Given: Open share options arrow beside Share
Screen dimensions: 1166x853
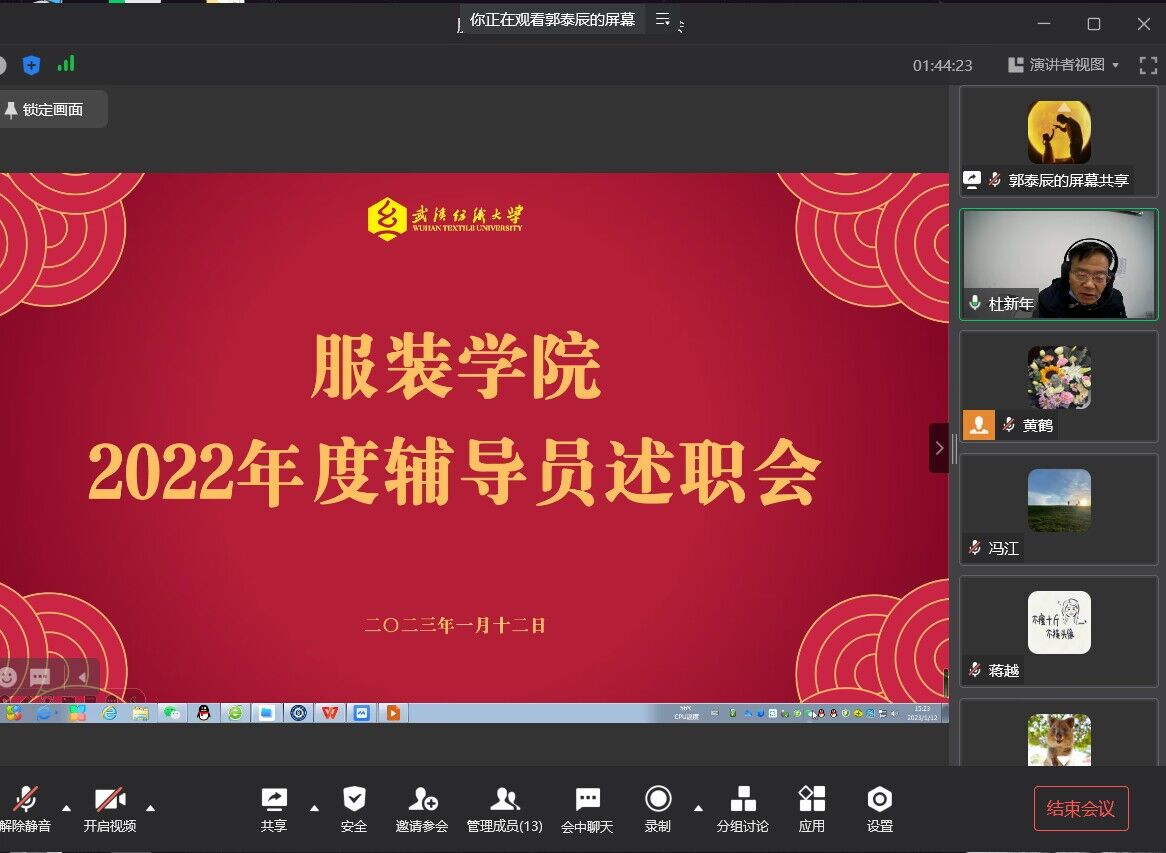Looking at the screenshot, I should point(314,808).
